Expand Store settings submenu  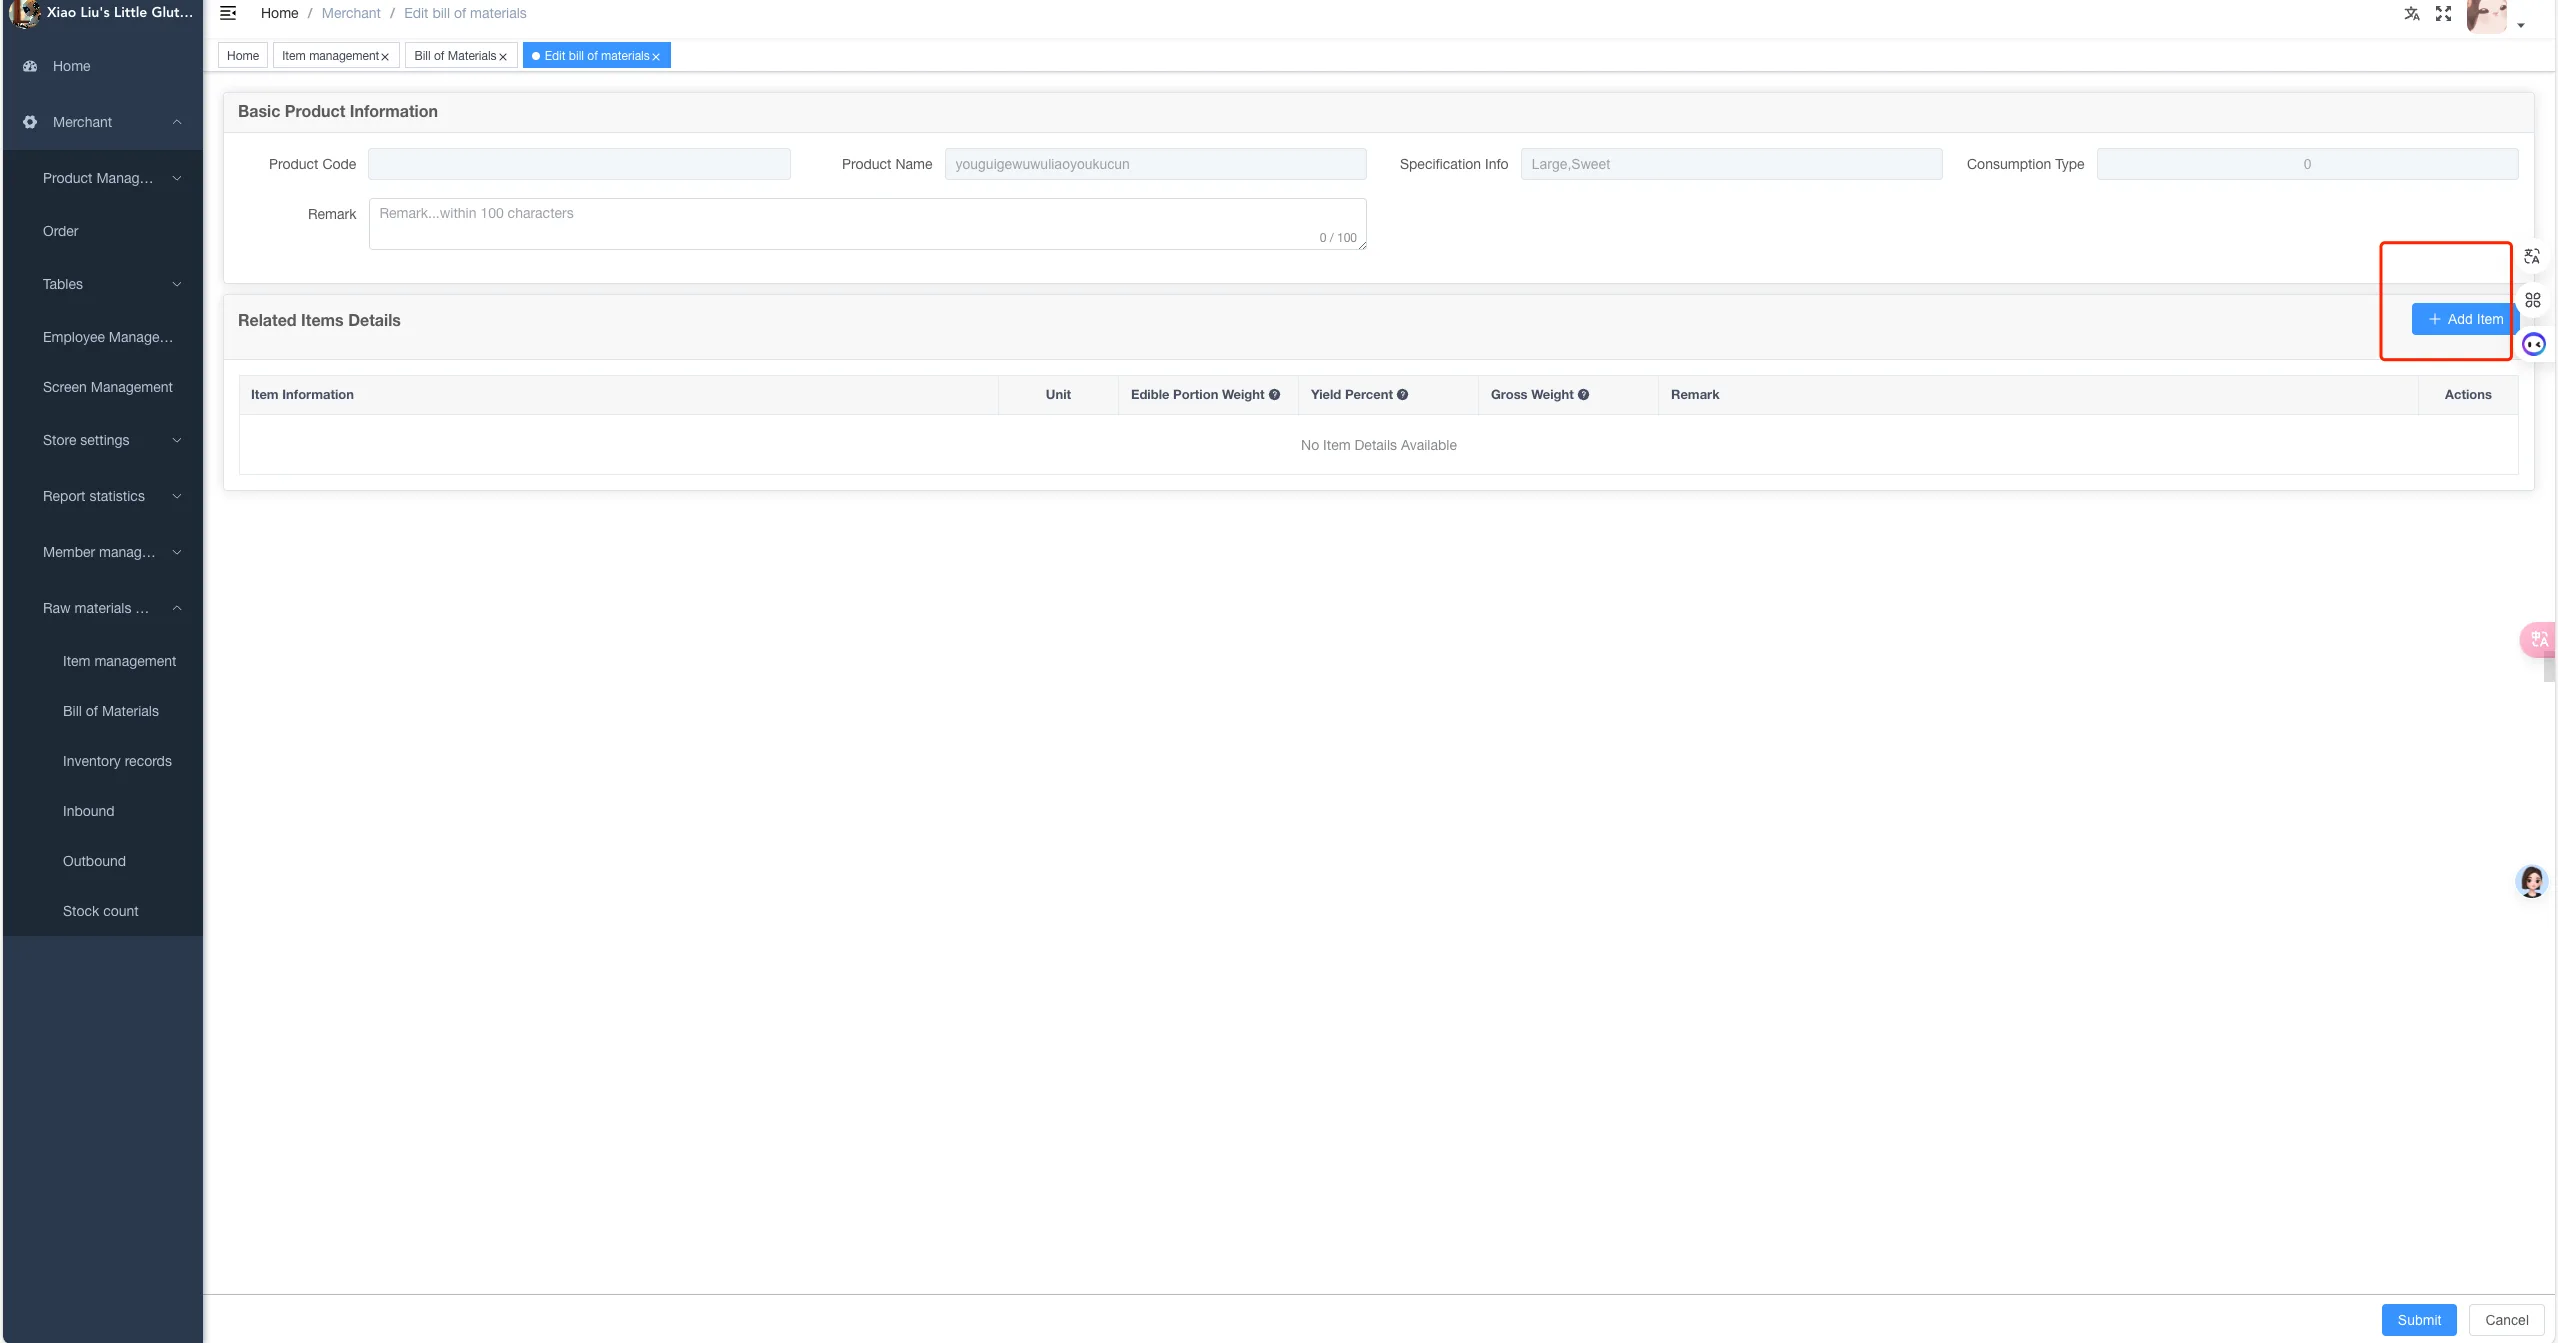(177, 440)
